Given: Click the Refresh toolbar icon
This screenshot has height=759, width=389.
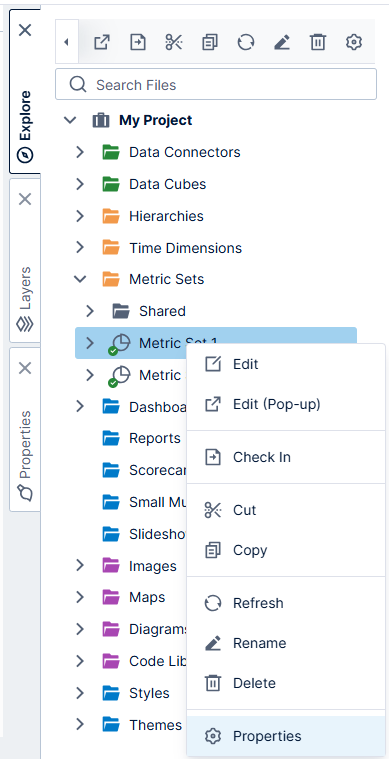Looking at the screenshot, I should tap(246, 43).
